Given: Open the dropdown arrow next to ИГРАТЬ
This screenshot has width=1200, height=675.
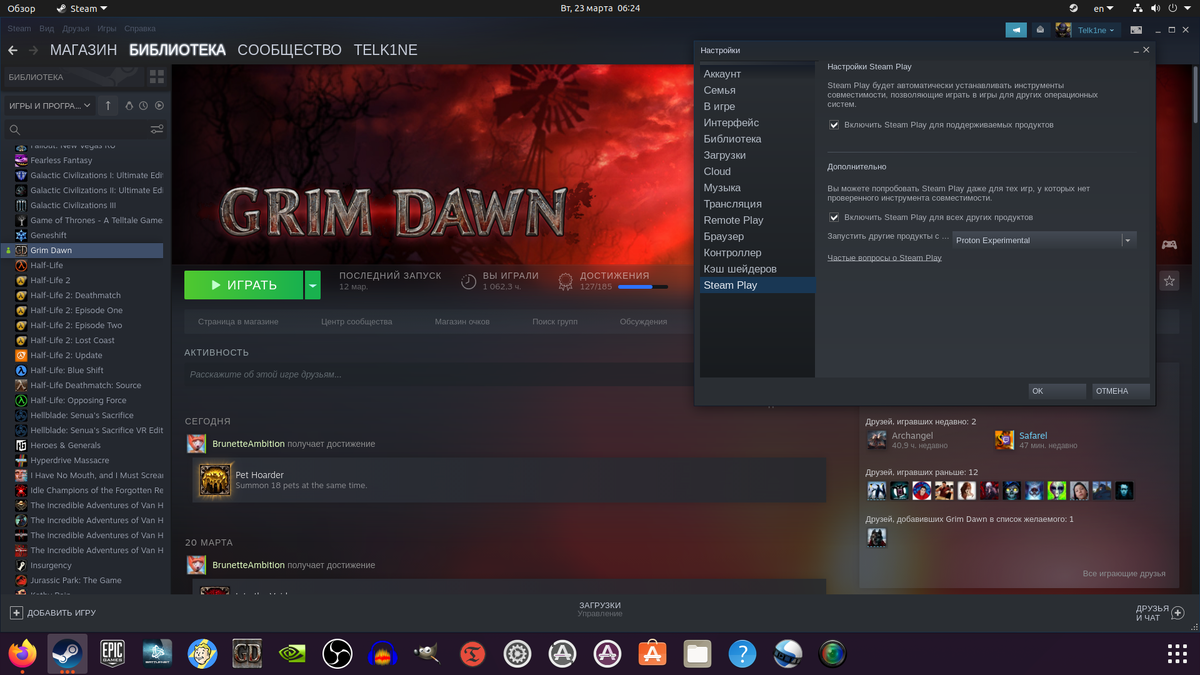Looking at the screenshot, I should point(312,285).
